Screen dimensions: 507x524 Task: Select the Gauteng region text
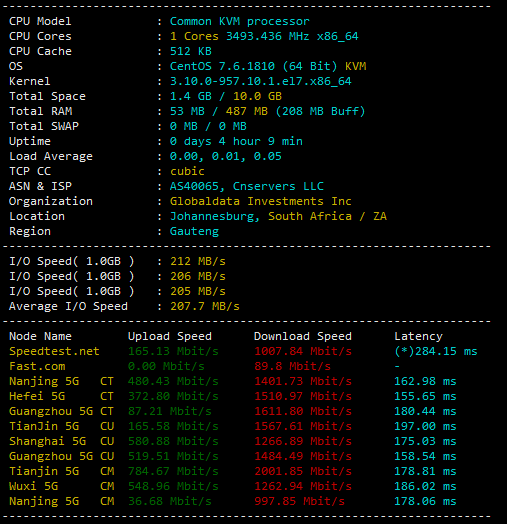(x=194, y=232)
